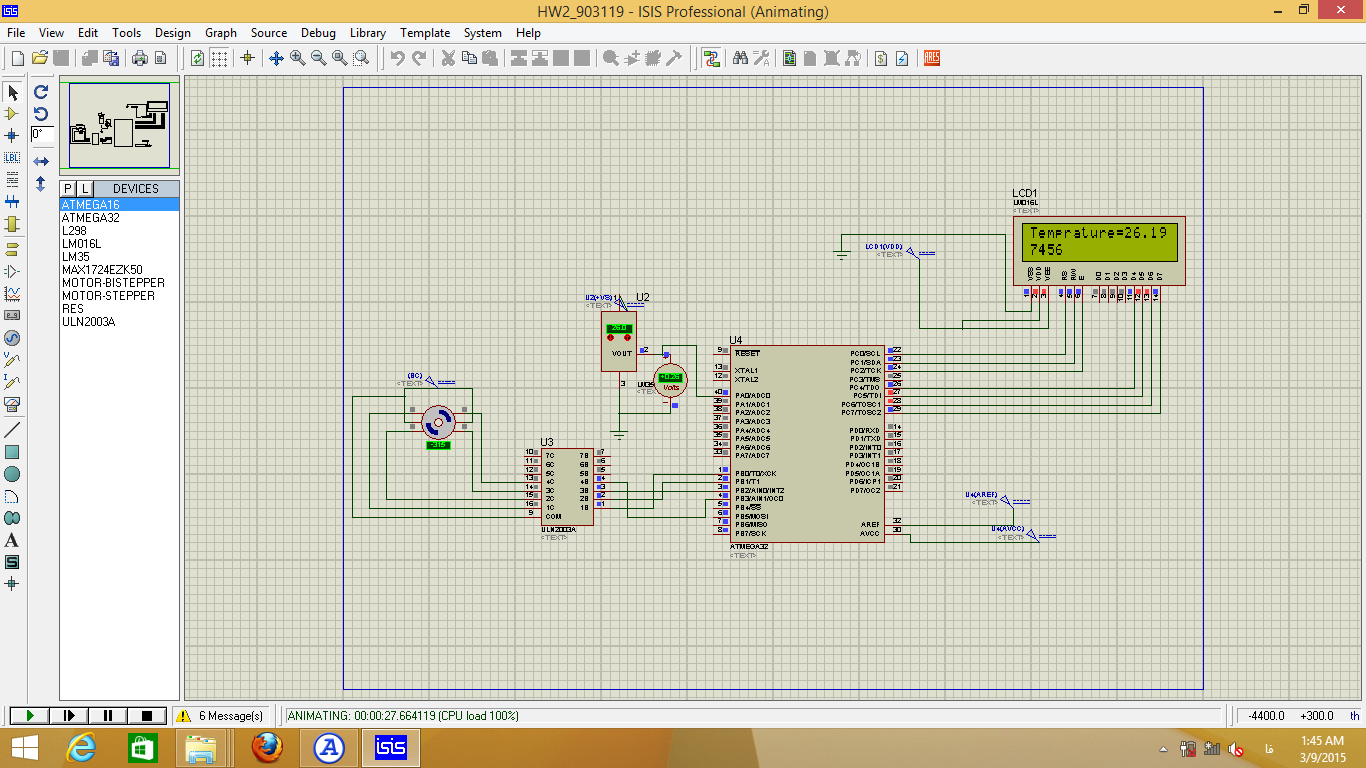Open ARES PCB layout icon

point(932,58)
